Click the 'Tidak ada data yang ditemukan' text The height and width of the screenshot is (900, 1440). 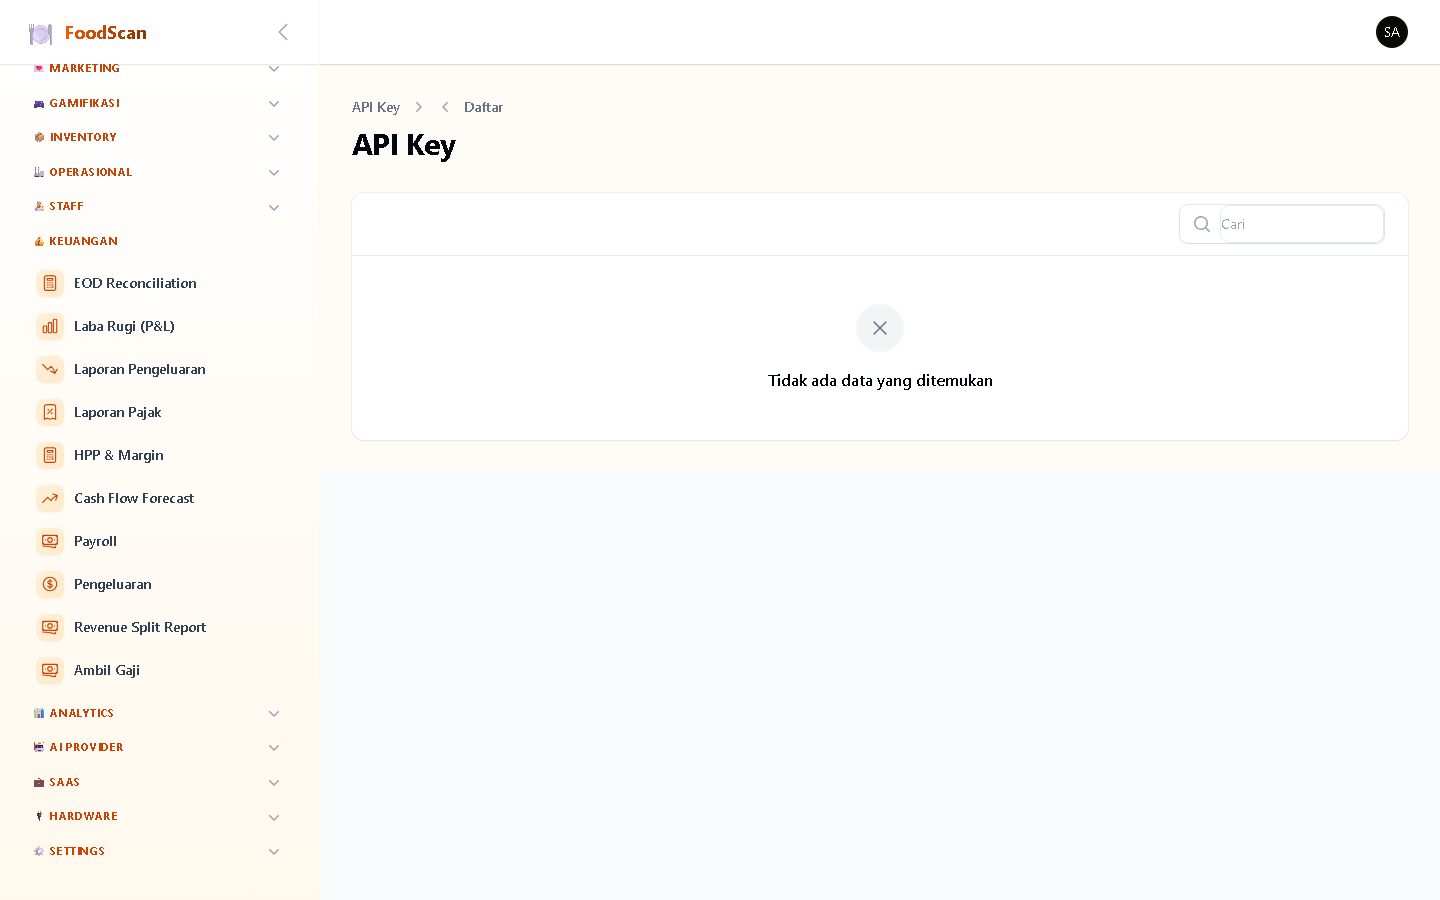[880, 381]
